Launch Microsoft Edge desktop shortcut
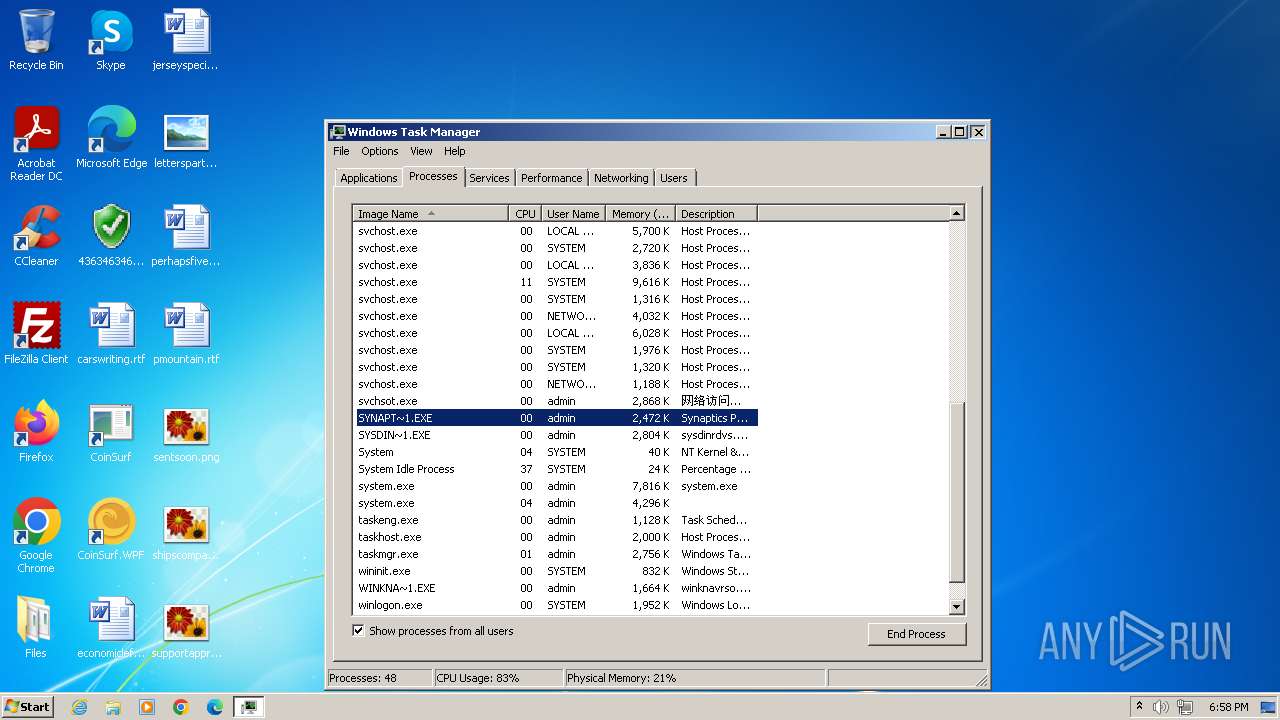 click(111, 138)
